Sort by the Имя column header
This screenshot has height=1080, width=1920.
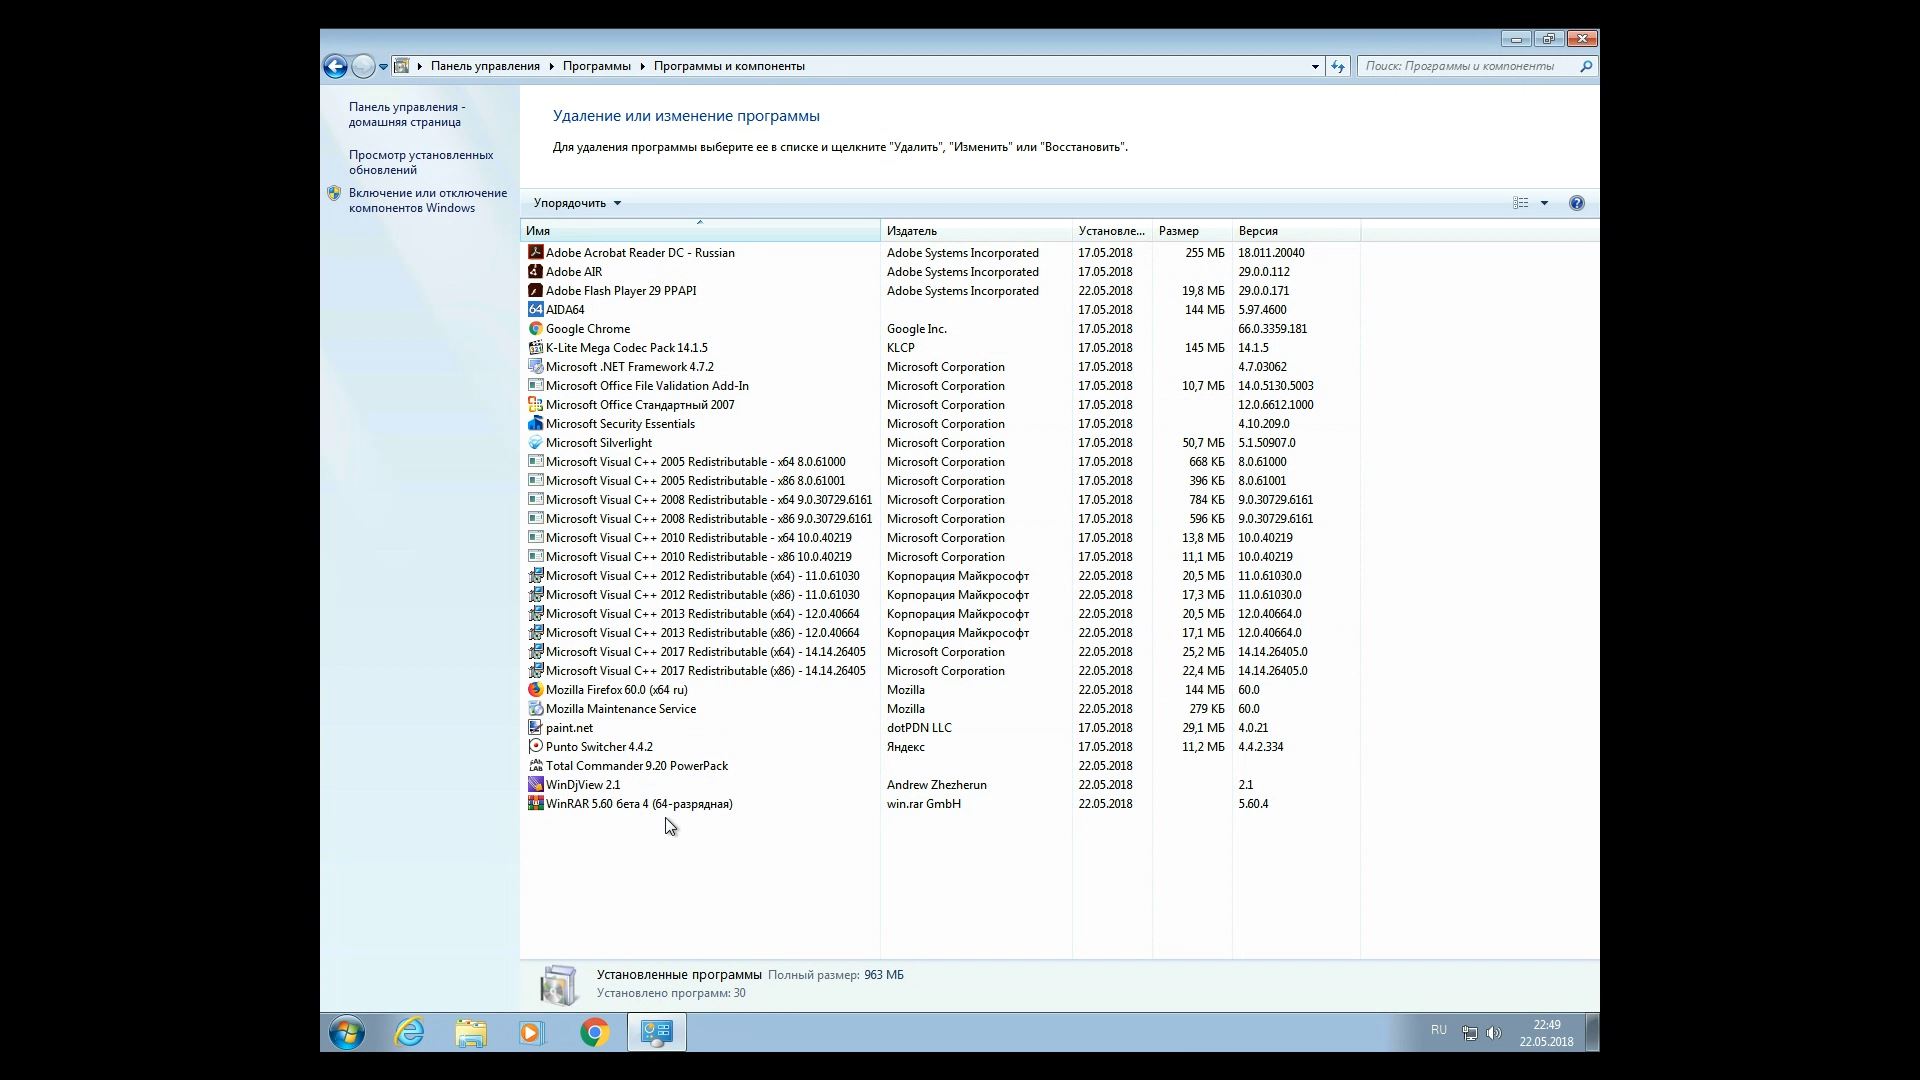(x=700, y=231)
